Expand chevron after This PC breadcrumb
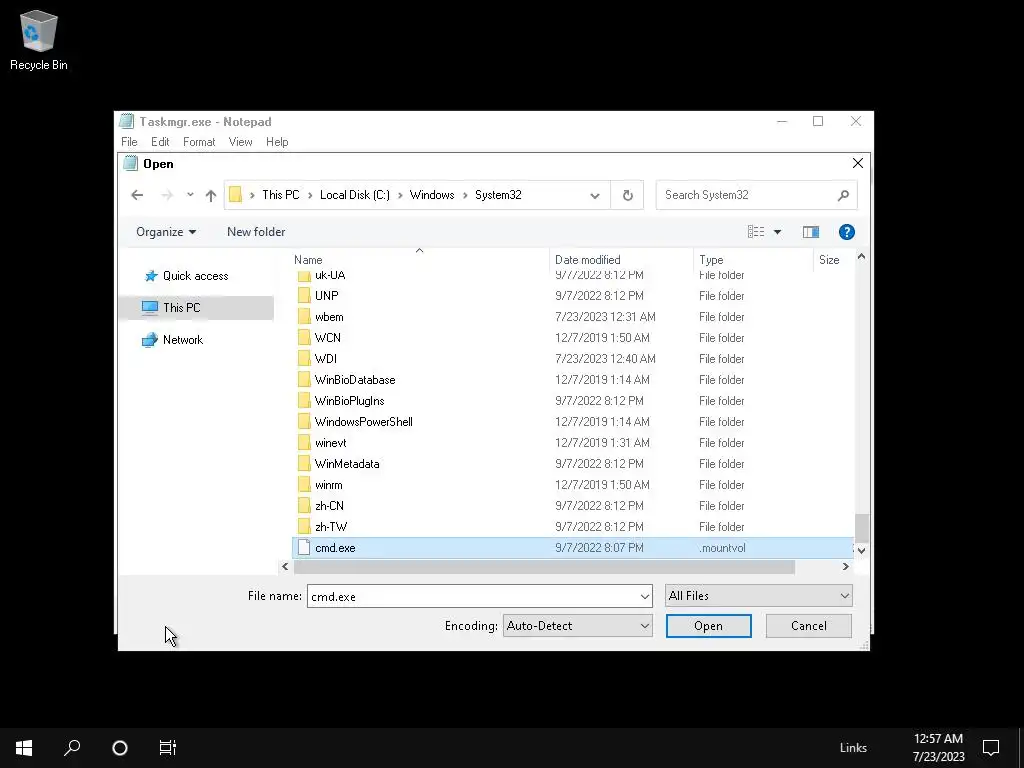 pos(310,195)
